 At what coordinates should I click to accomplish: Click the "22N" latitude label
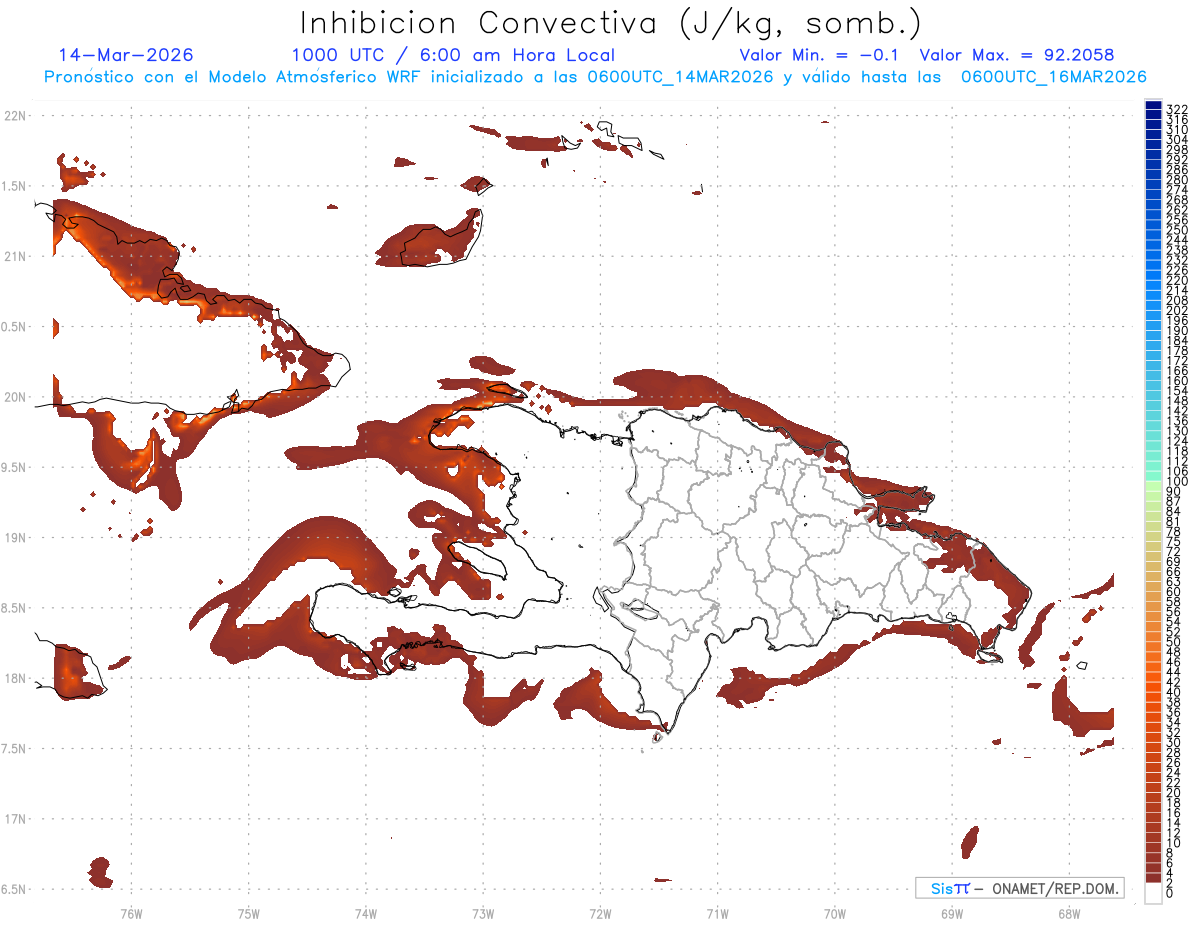[14, 116]
